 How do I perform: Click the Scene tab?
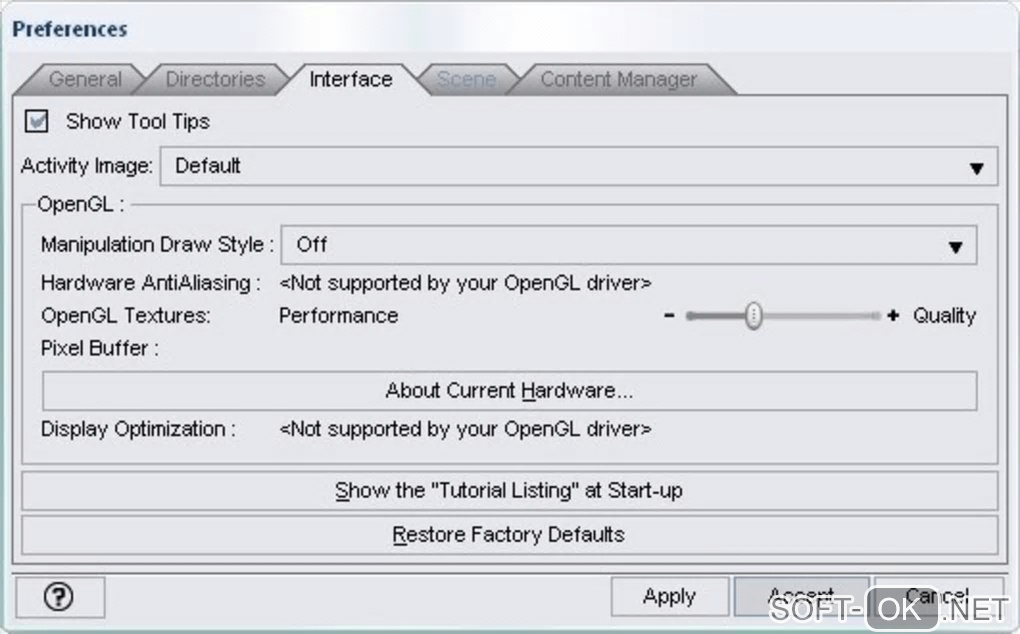pyautogui.click(x=466, y=80)
